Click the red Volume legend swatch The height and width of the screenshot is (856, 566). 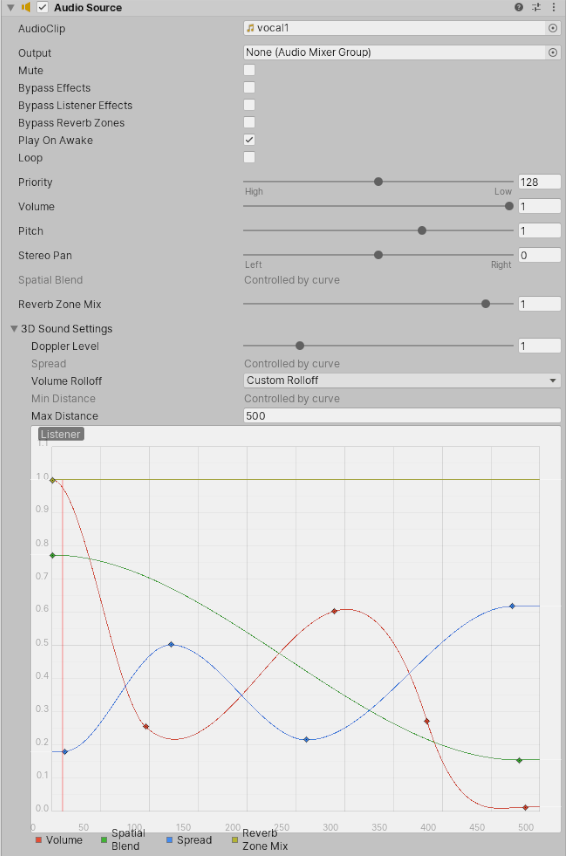[x=38, y=840]
